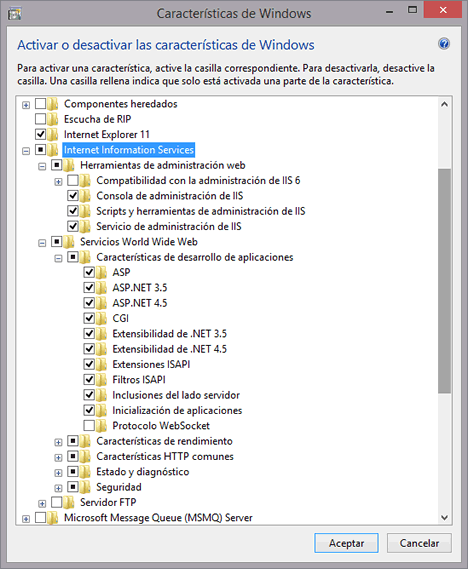Uncheck the Internet Explorer 11 checkbox
The width and height of the screenshot is (468, 569).
[x=40, y=134]
